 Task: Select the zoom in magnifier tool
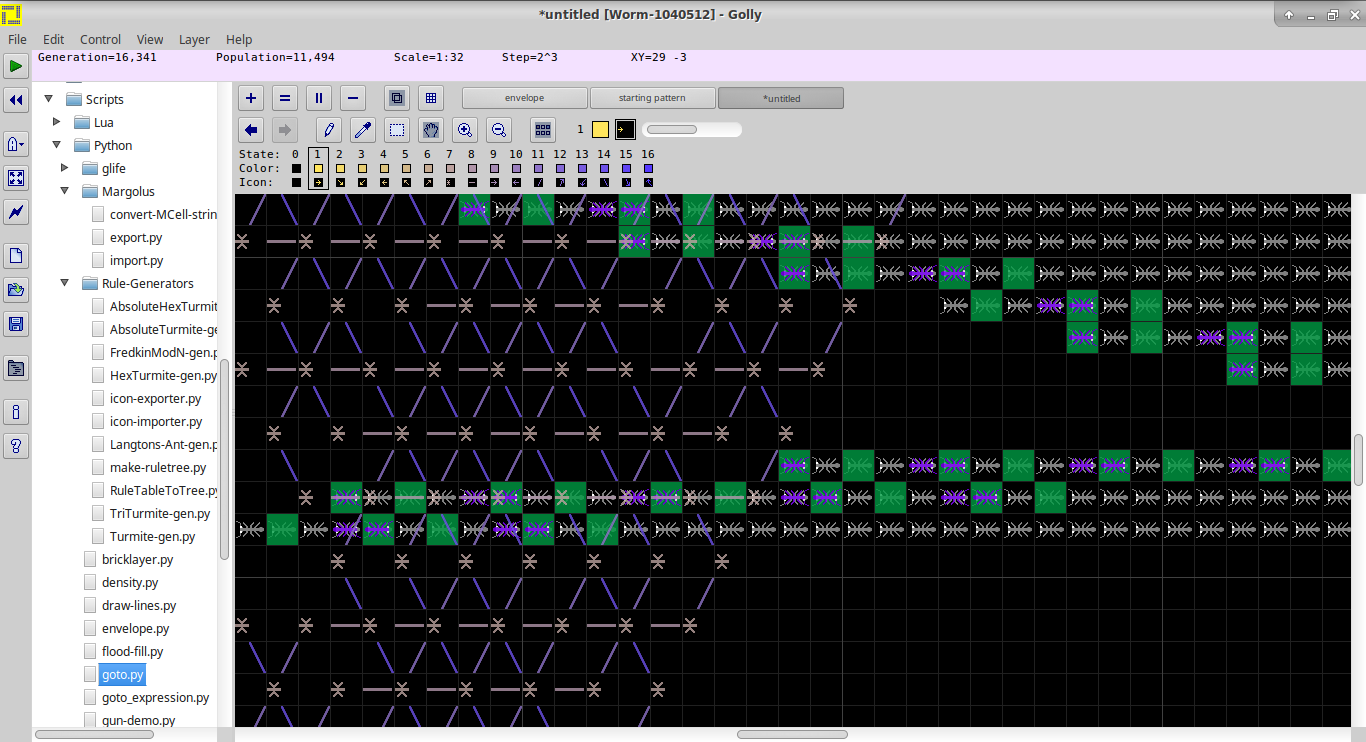465,130
